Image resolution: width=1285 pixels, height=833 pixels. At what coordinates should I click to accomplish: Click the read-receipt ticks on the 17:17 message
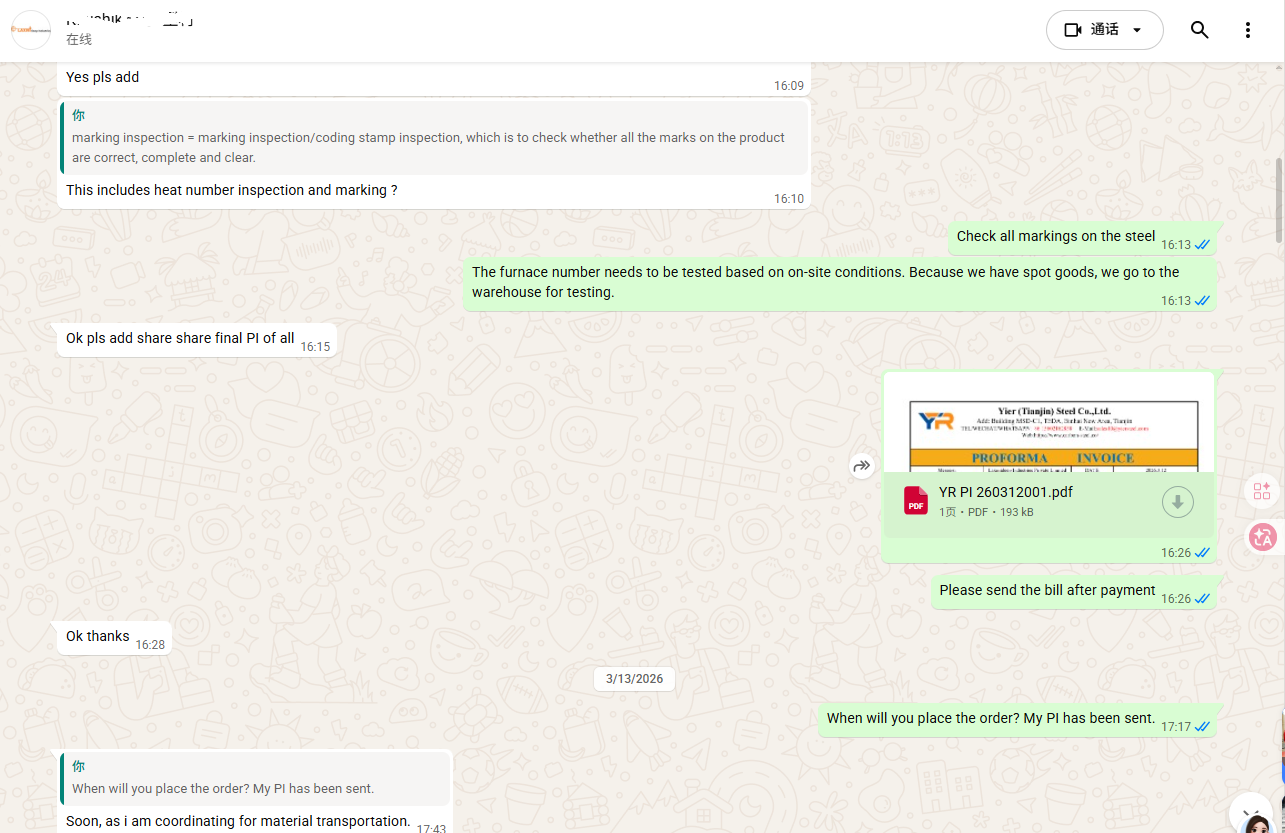[1202, 727]
